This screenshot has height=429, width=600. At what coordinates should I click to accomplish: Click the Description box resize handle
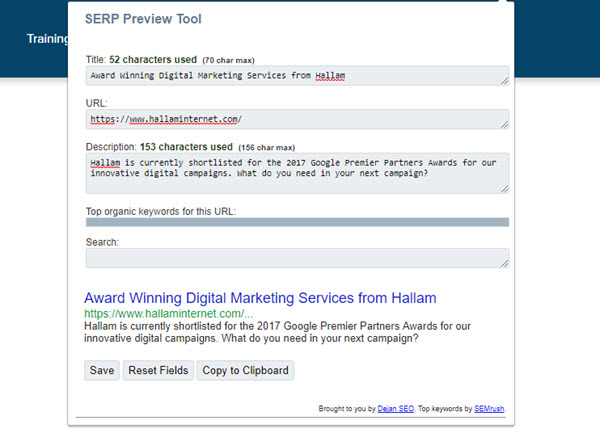[x=504, y=188]
